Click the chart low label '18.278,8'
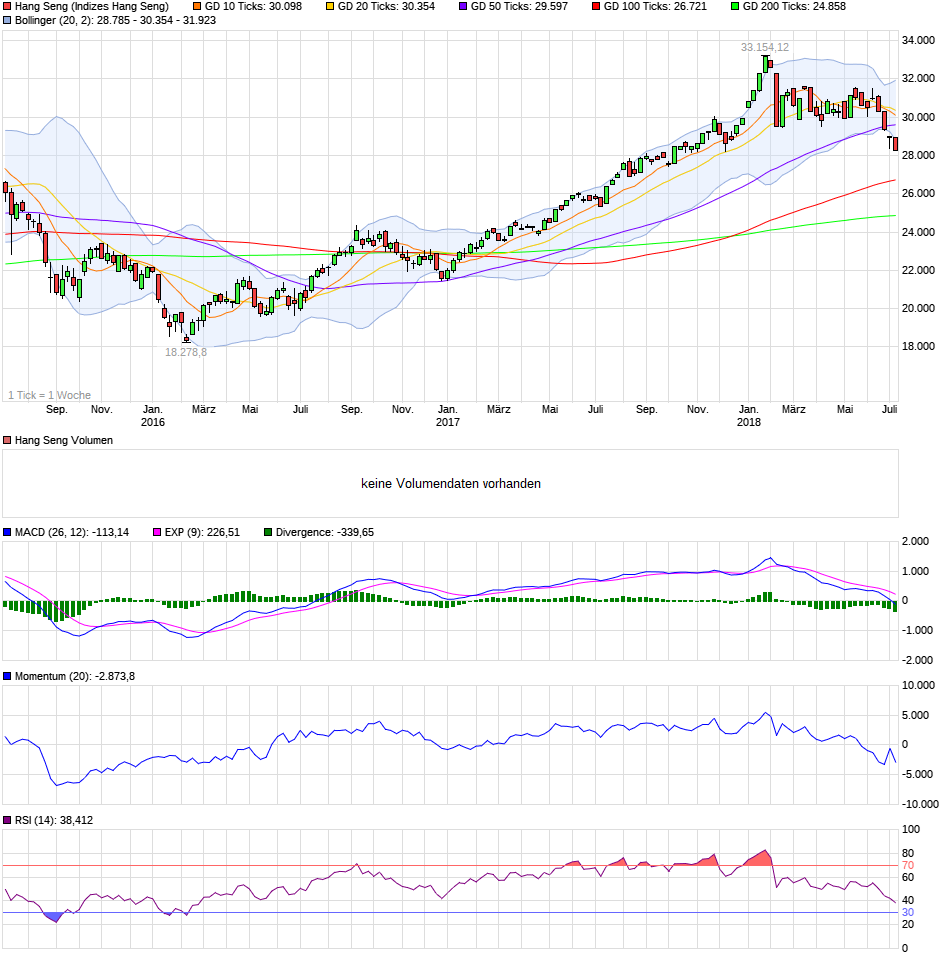Image resolution: width=940 pixels, height=958 pixels. click(186, 353)
